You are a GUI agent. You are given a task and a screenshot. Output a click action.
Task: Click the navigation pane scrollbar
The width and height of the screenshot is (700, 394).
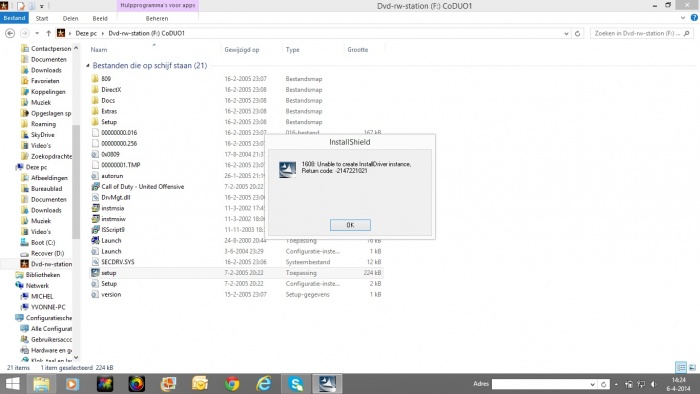point(76,182)
